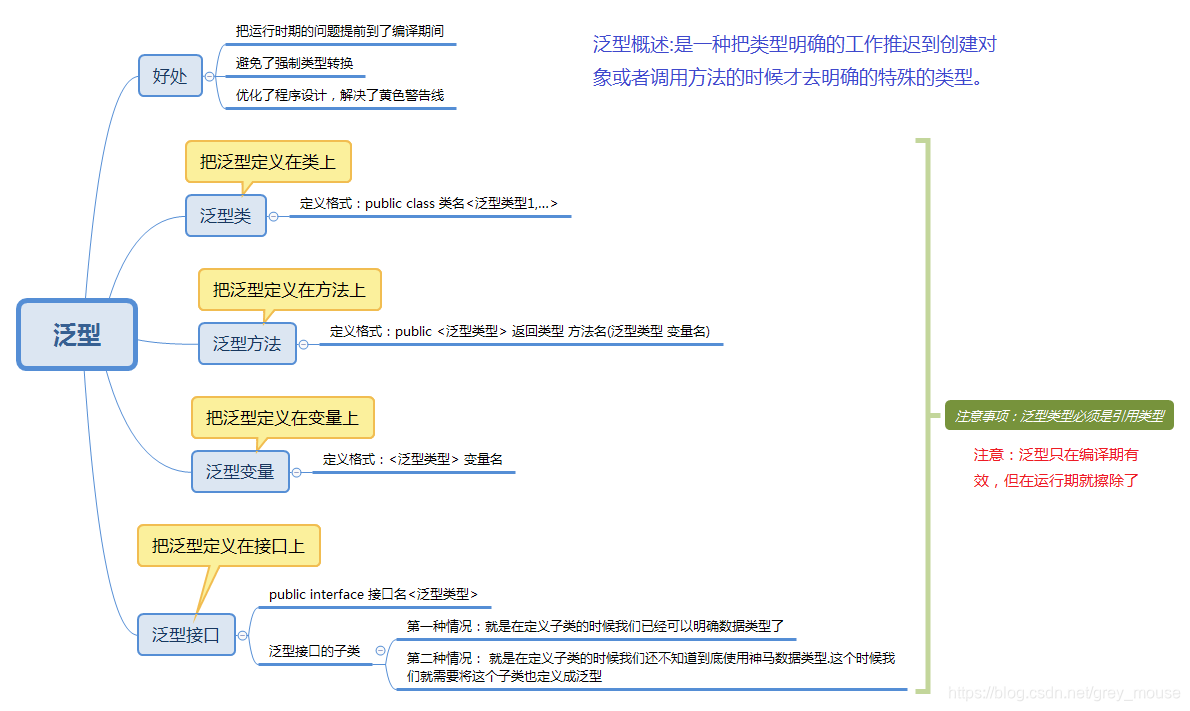Collapse the 泛型类 node's expander circle

(x=273, y=216)
